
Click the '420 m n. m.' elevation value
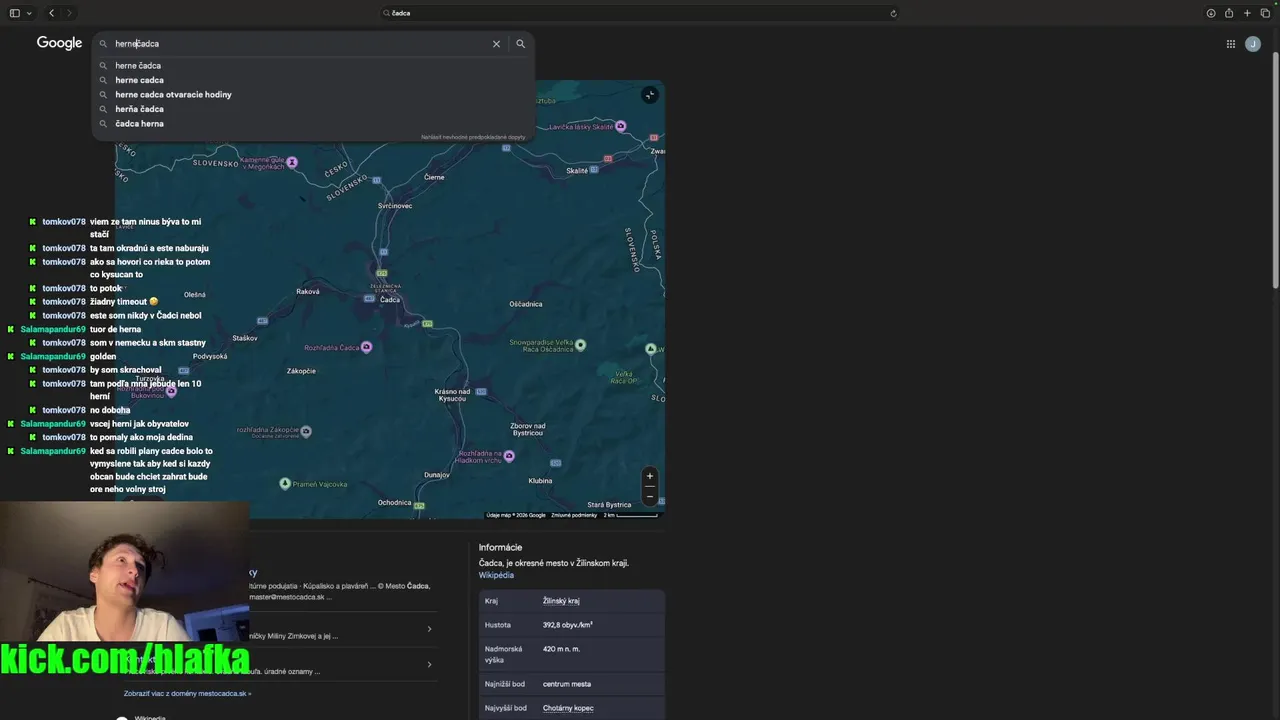pos(561,649)
